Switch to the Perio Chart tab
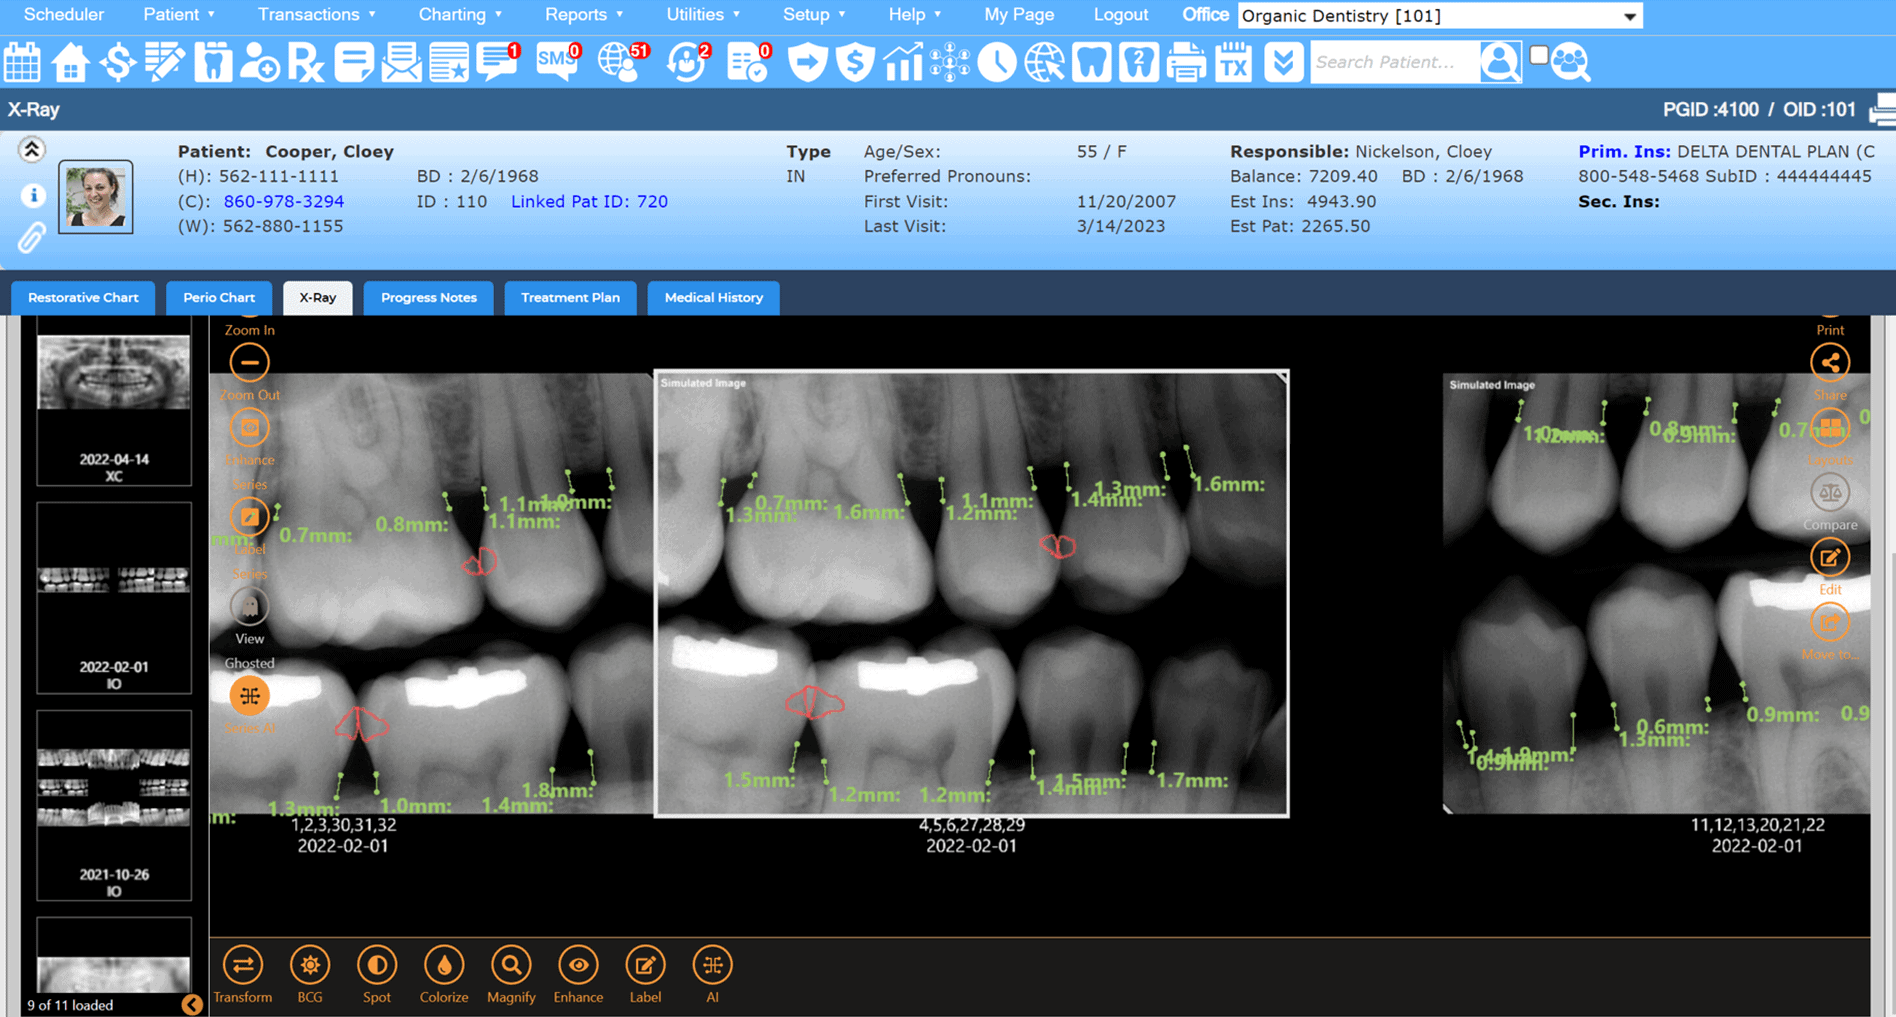The image size is (1896, 1017). coord(219,298)
